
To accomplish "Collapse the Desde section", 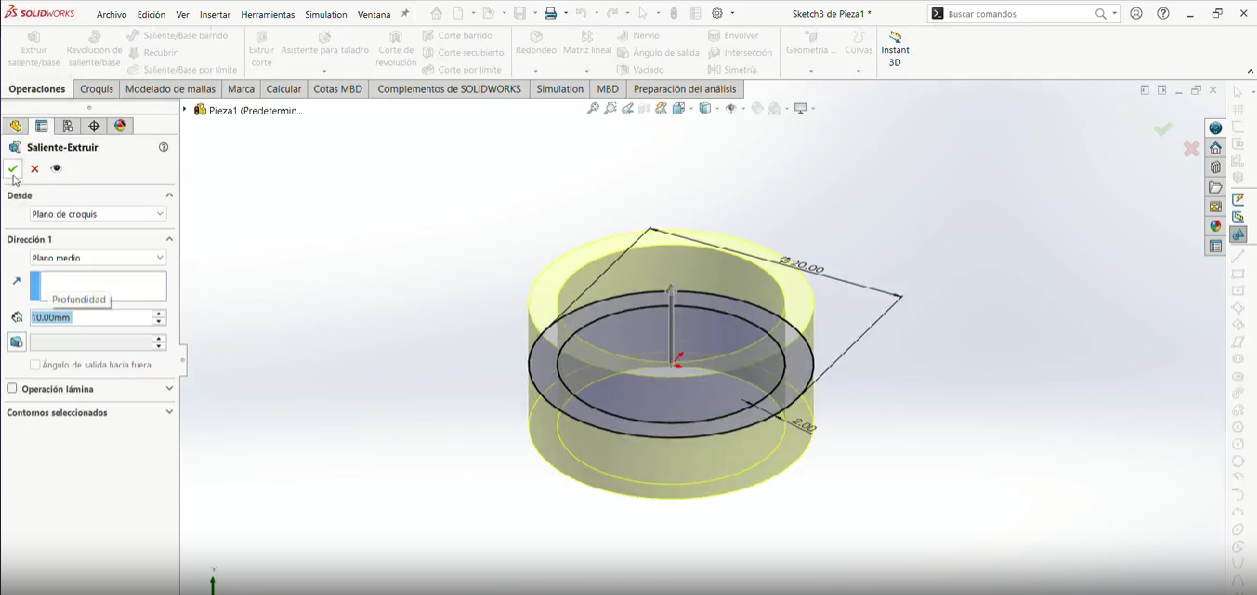I will coord(169,195).
